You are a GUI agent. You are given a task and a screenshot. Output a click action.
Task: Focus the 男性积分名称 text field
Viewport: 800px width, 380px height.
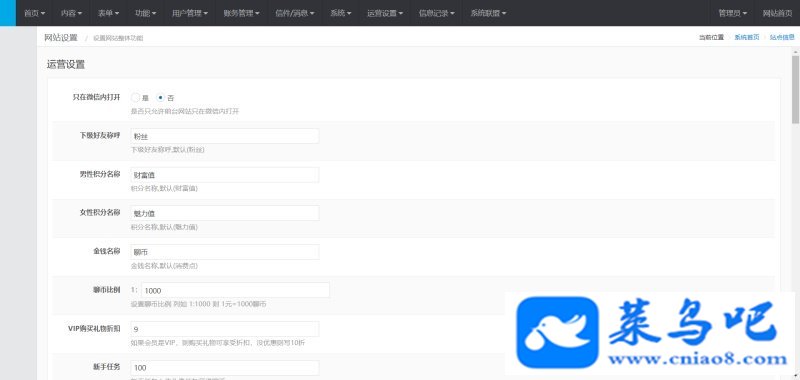click(x=225, y=175)
